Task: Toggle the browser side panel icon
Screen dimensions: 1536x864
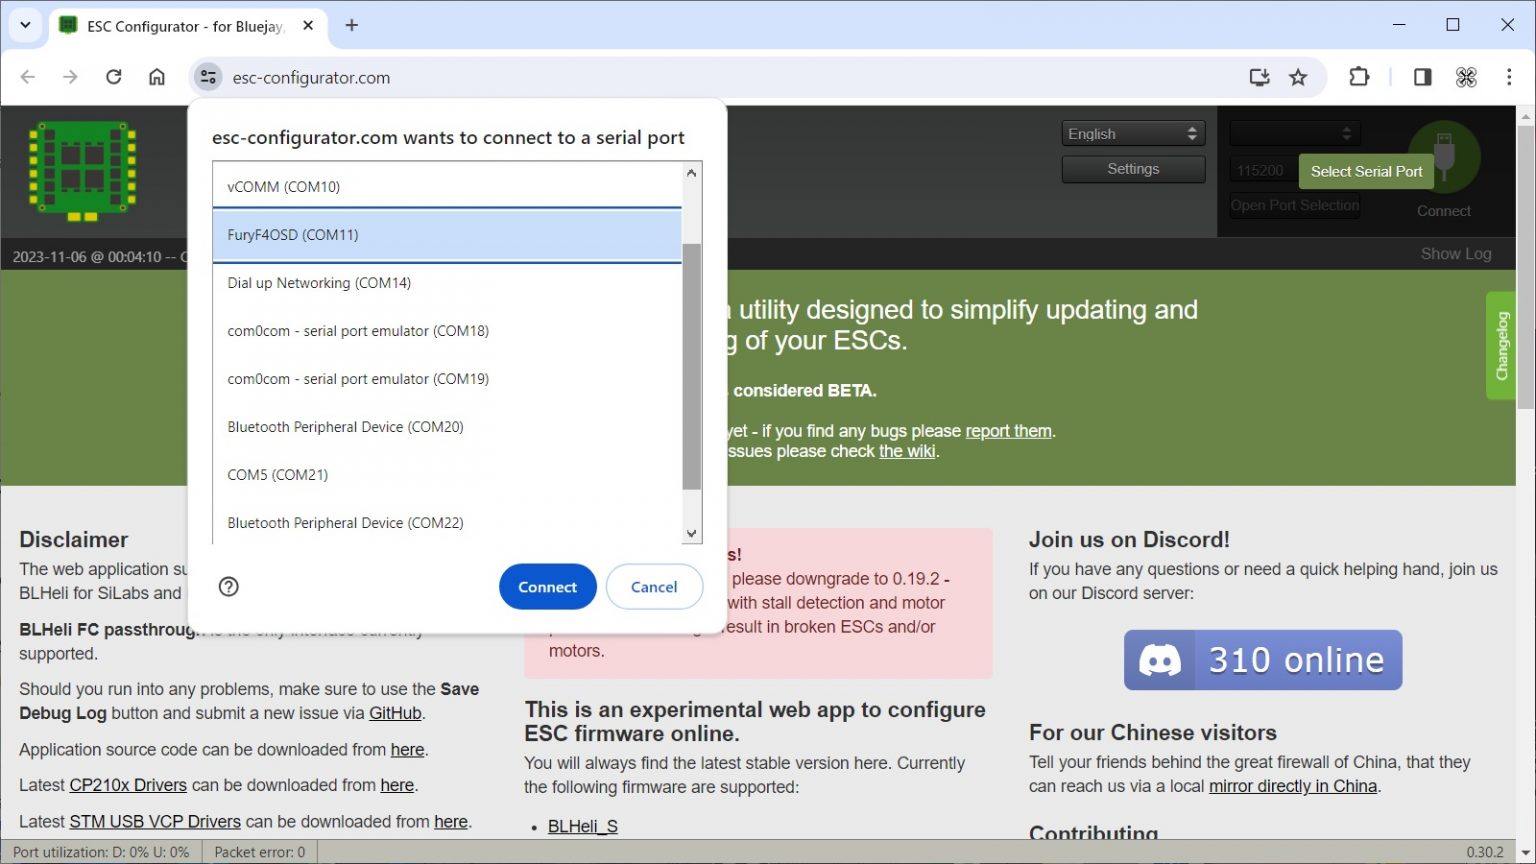Action: coord(1422,77)
